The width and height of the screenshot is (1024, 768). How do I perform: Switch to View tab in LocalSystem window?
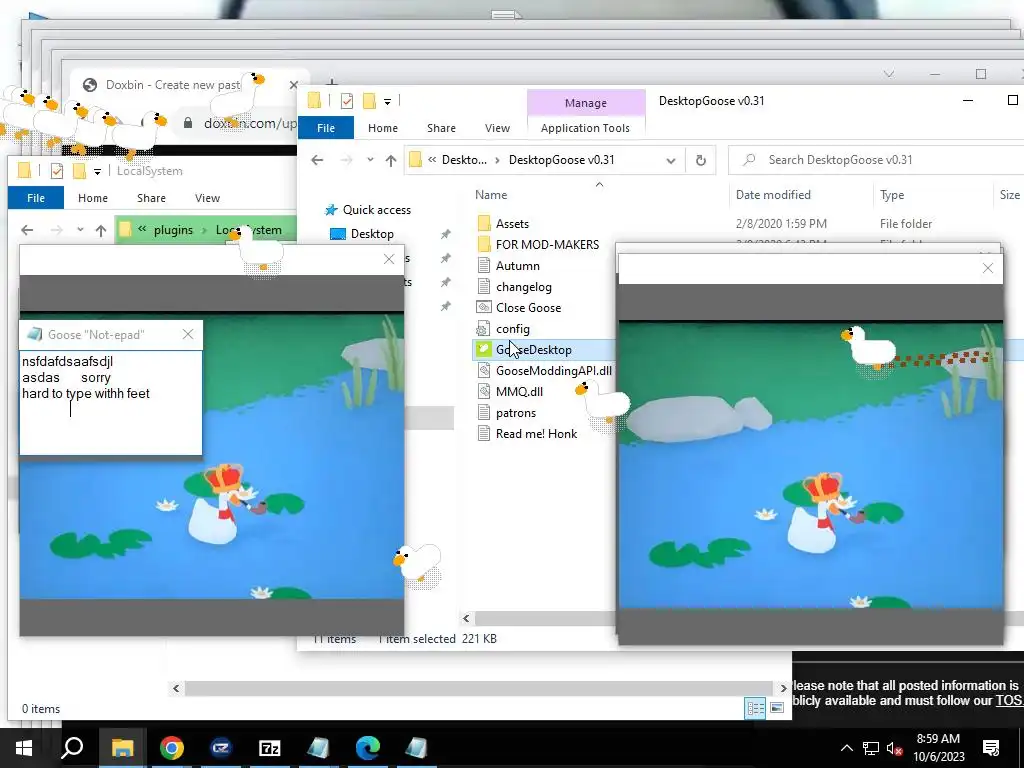[207, 198]
